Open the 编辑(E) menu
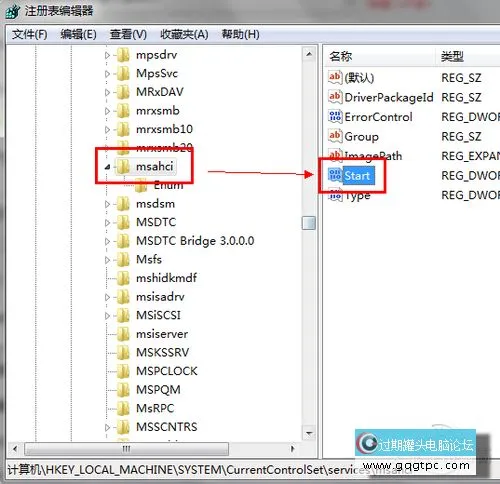 click(79, 34)
